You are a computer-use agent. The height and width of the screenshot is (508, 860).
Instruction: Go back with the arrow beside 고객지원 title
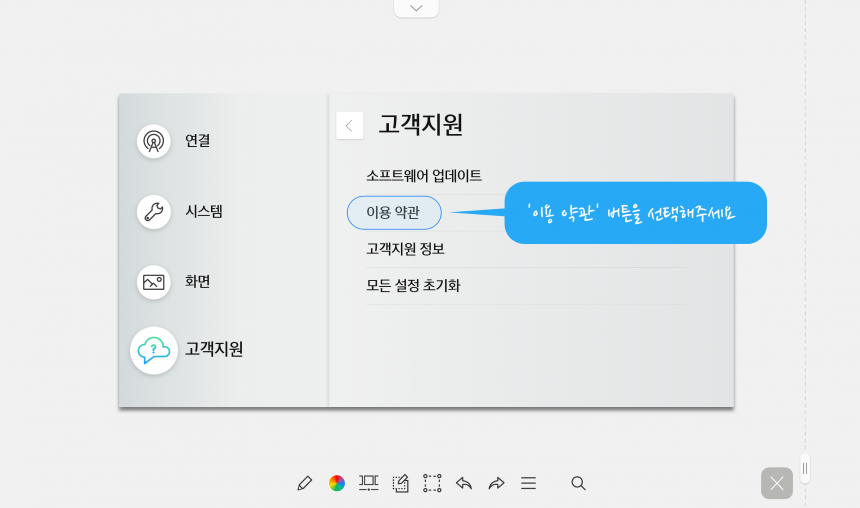pyautogui.click(x=349, y=126)
